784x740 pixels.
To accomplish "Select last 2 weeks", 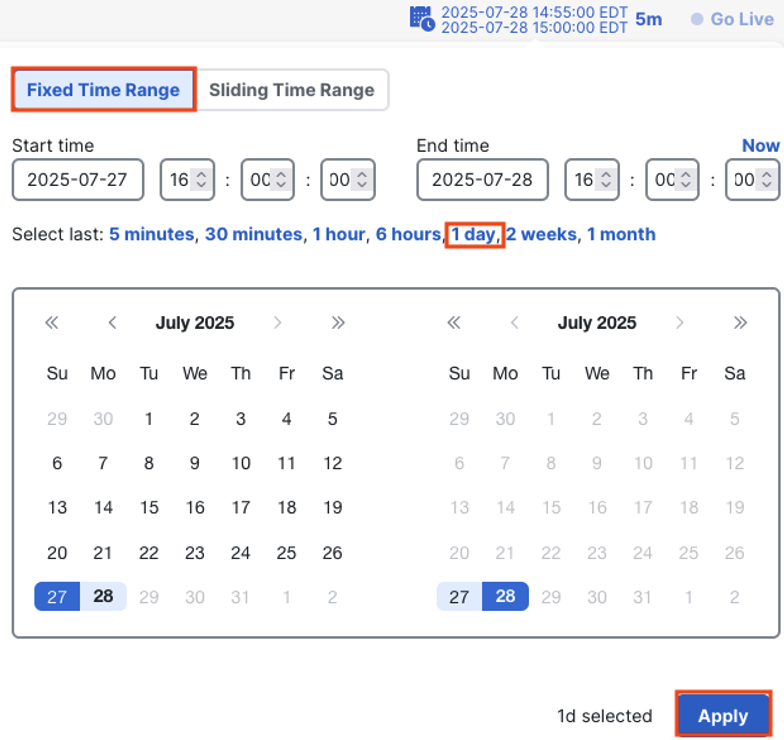I will pyautogui.click(x=542, y=234).
